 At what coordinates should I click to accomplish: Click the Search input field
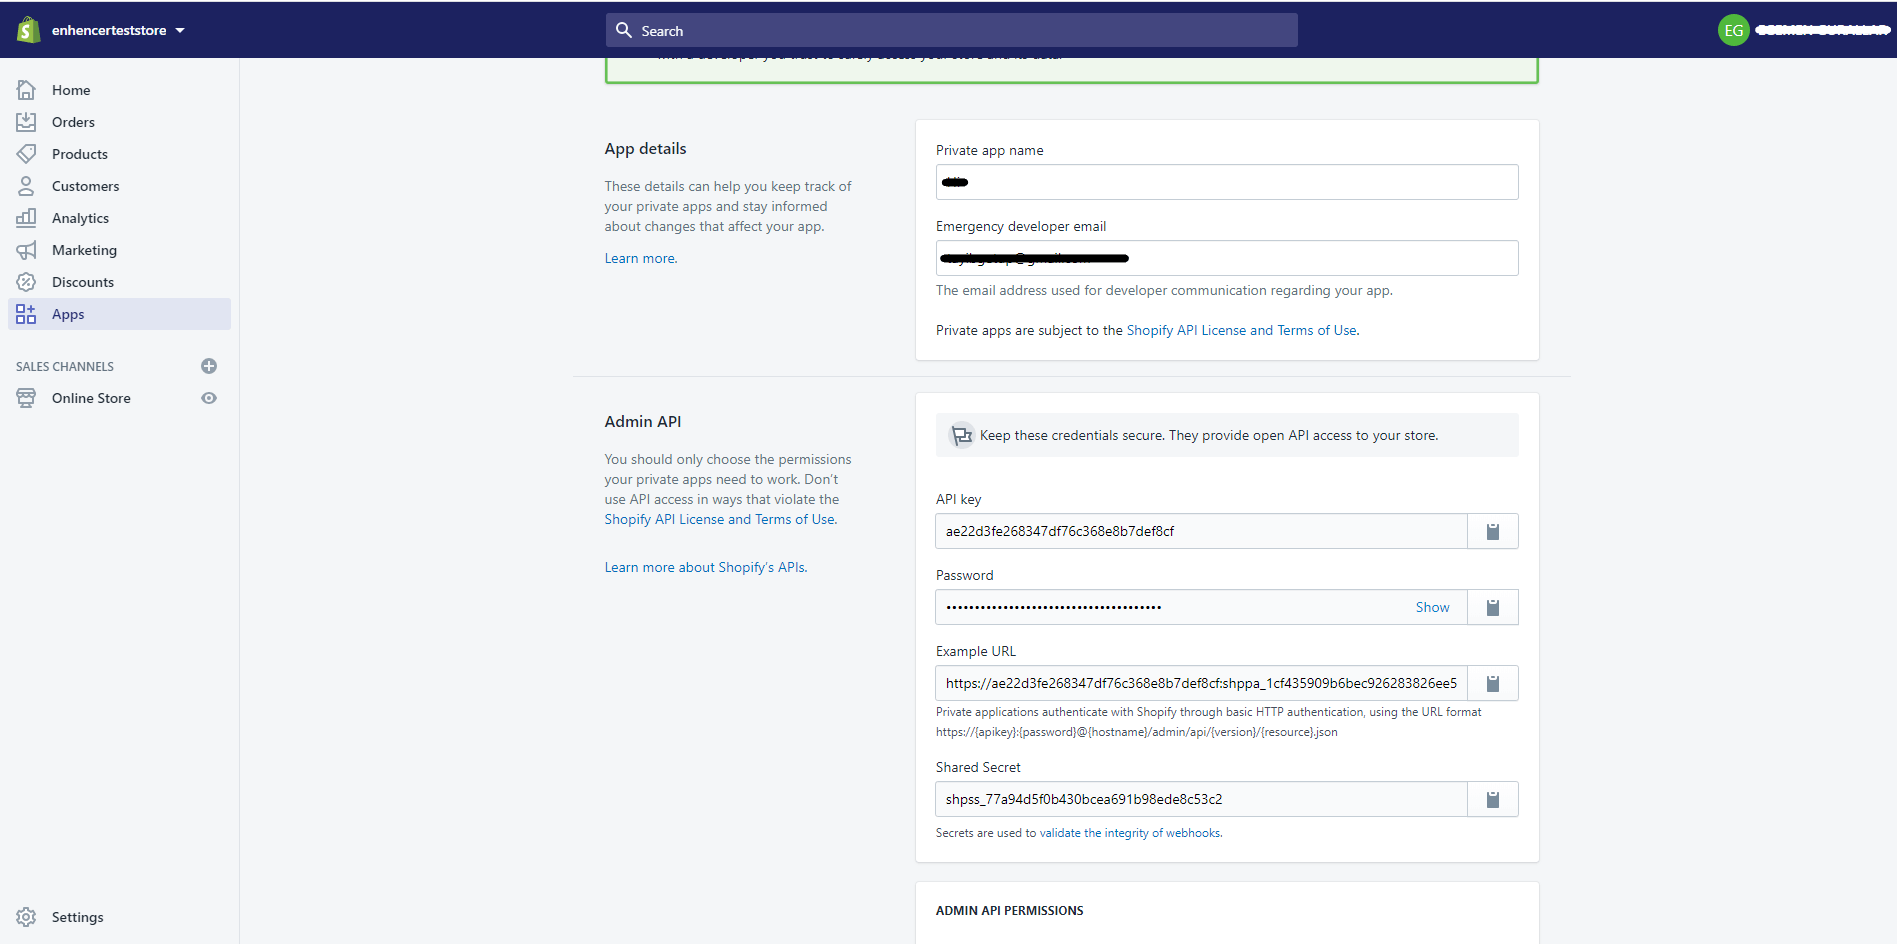click(x=951, y=30)
